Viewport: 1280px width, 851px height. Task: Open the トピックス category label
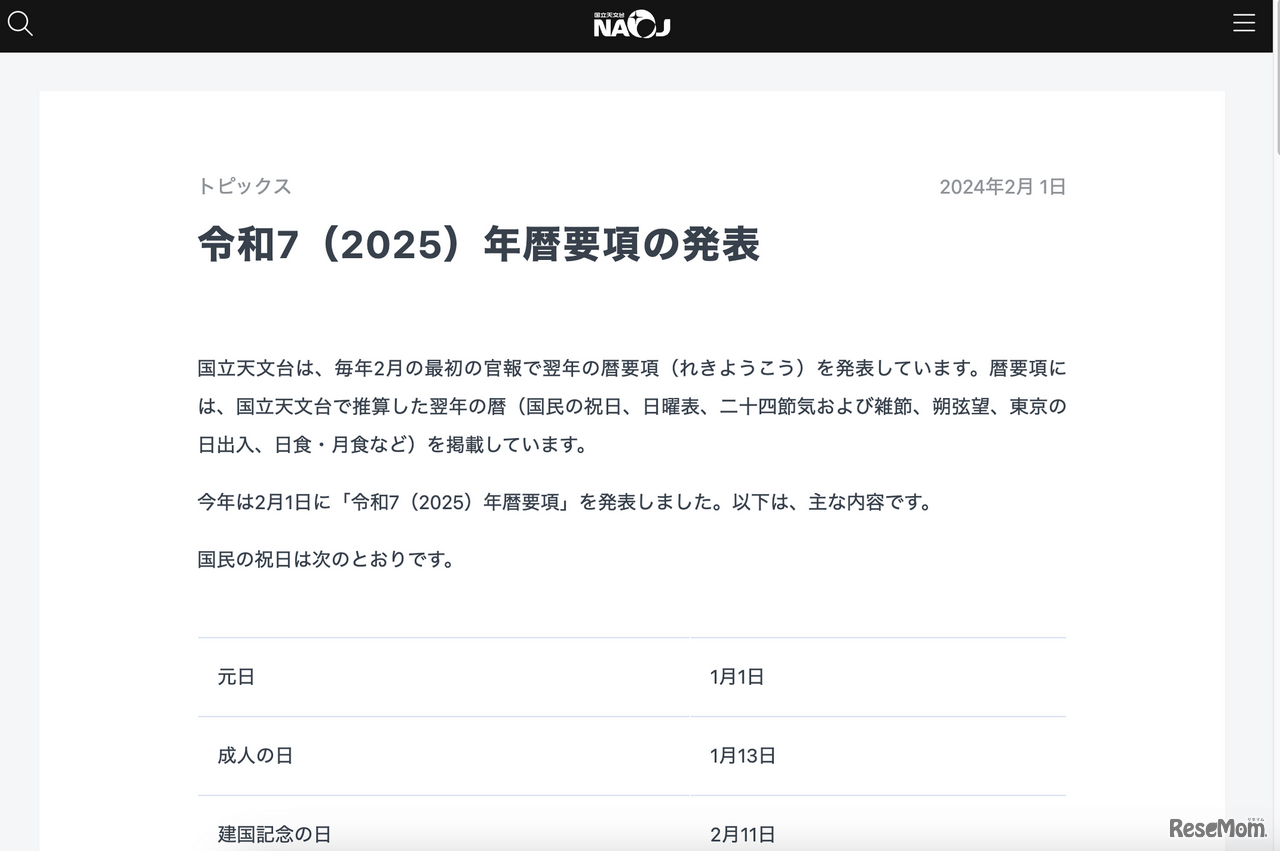click(x=244, y=186)
